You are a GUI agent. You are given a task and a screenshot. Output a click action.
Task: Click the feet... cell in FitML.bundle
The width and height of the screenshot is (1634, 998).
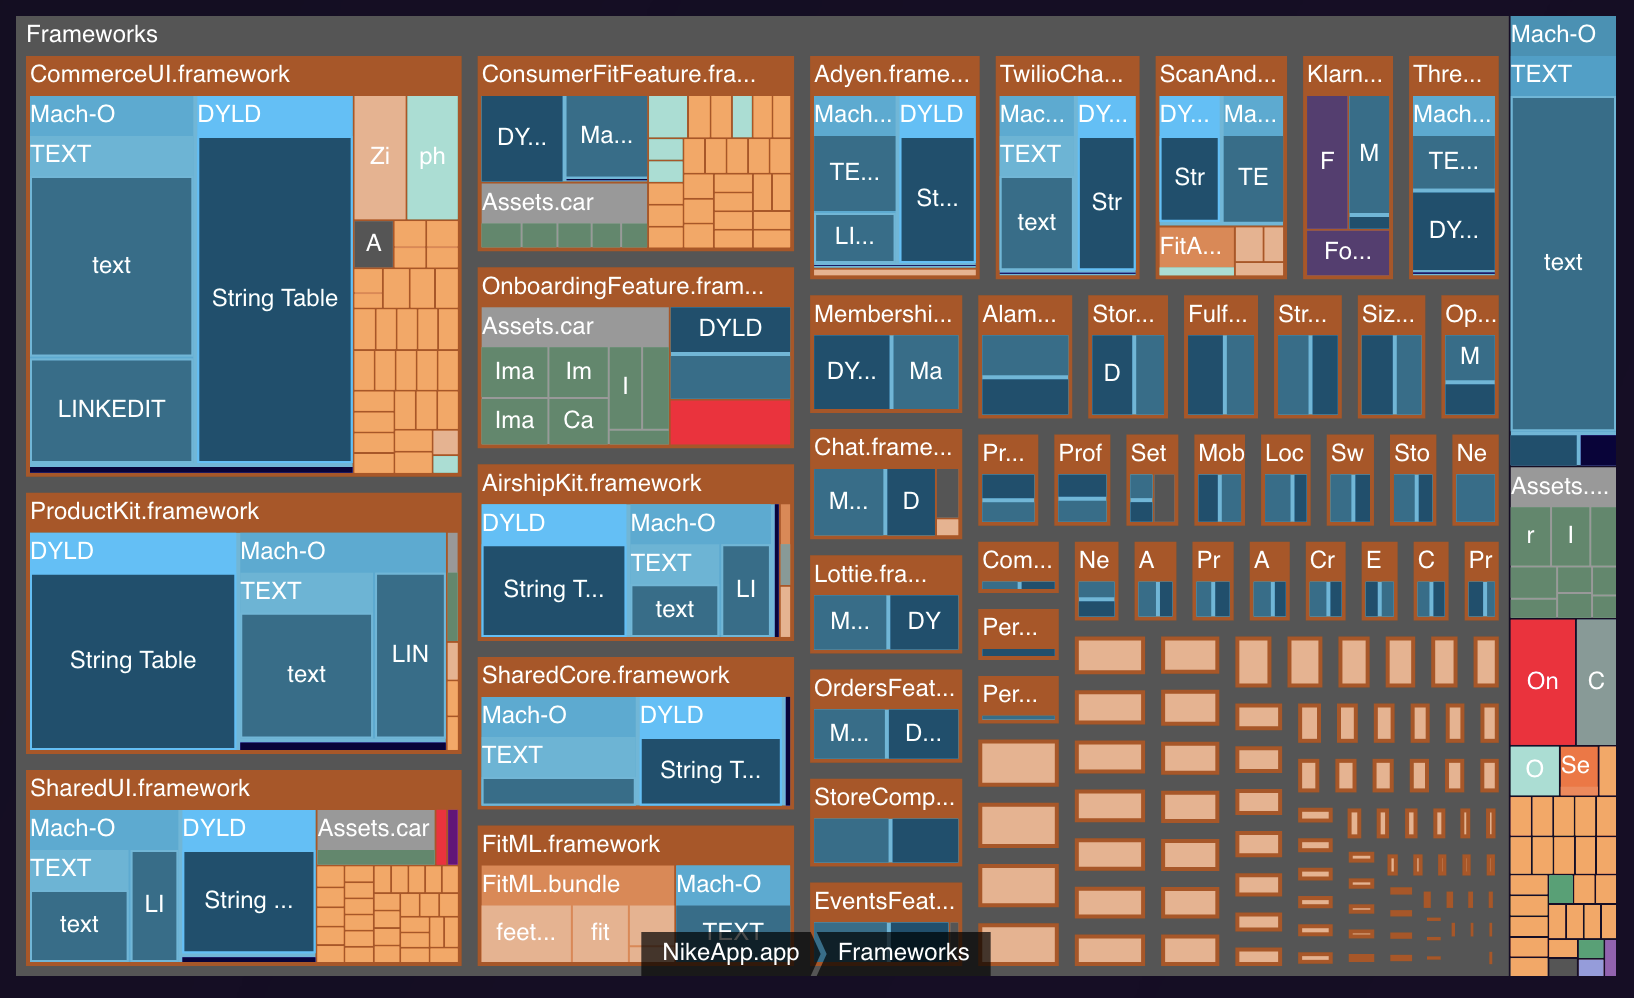[526, 932]
